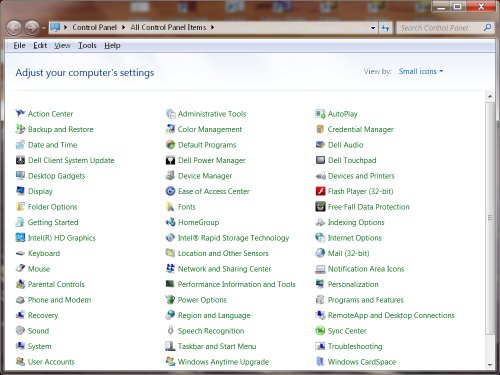Click the Folder Options icon
500x375 pixels.
[20, 207]
